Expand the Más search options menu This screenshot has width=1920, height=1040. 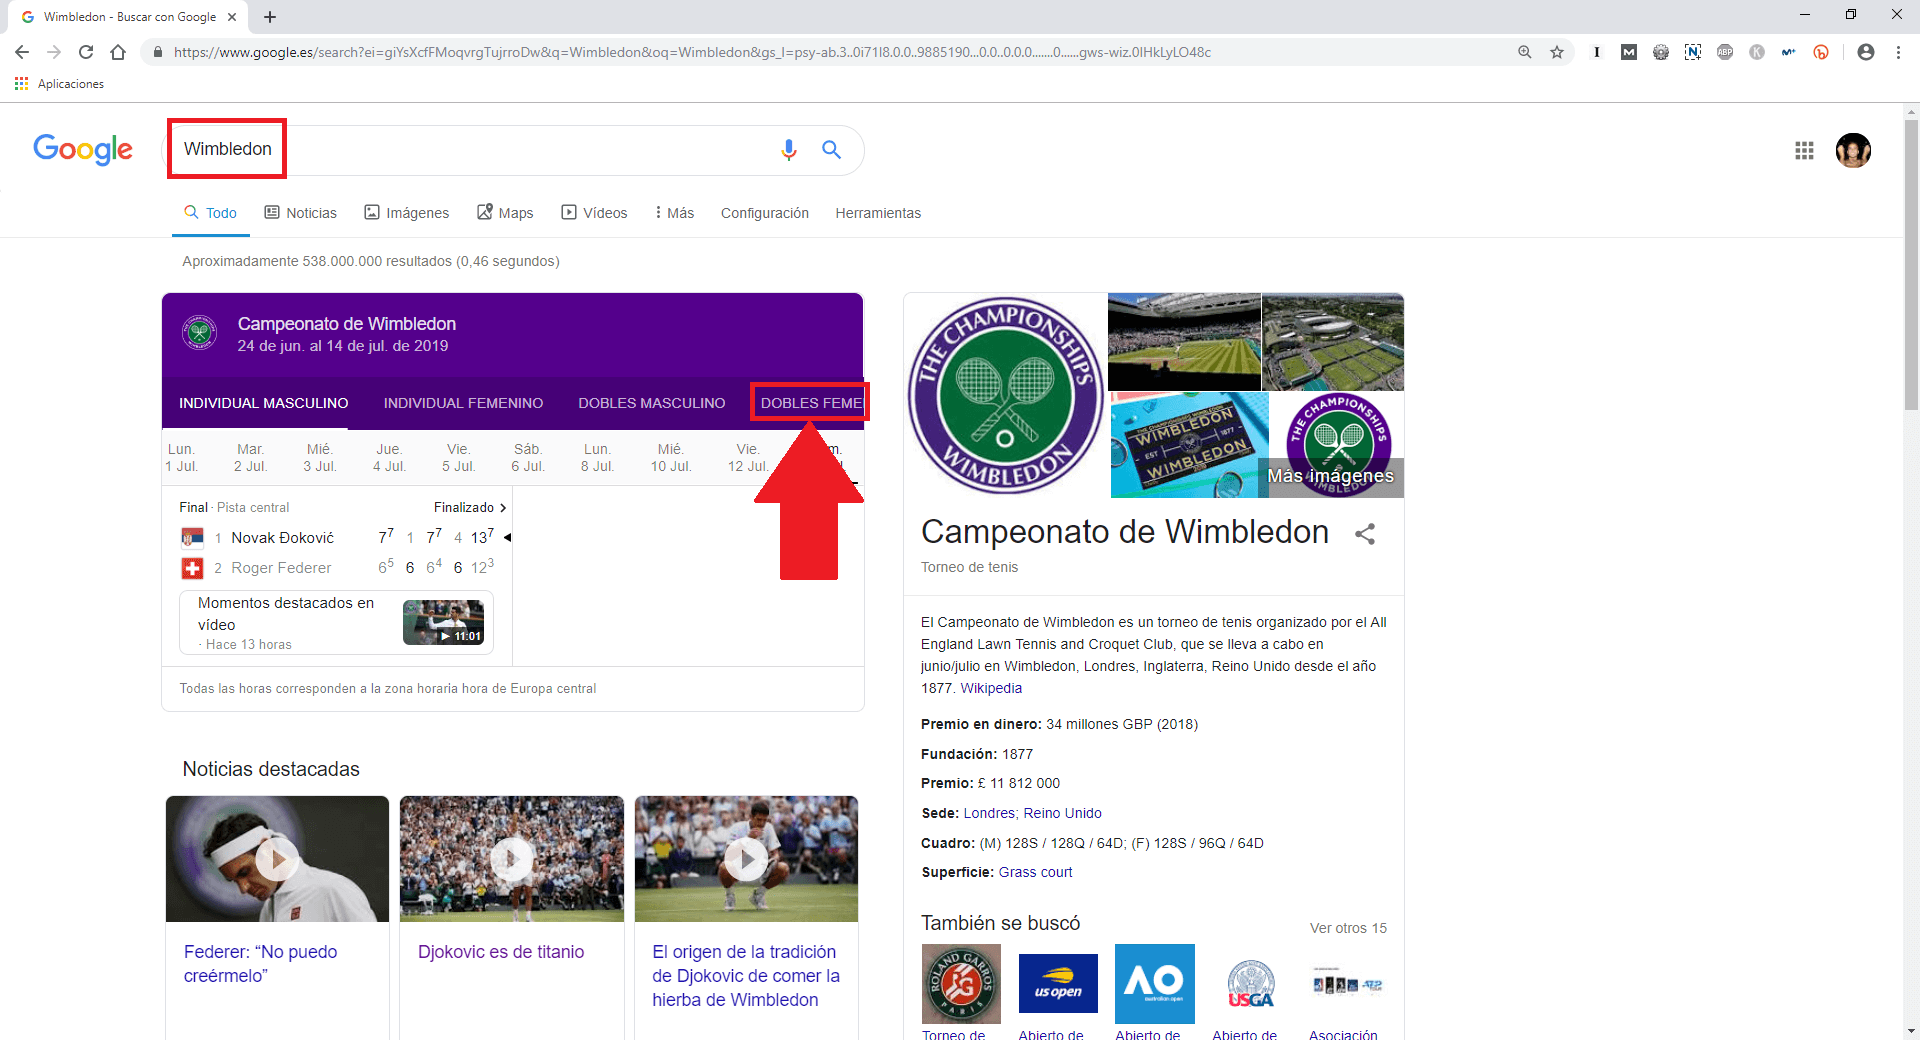point(675,213)
